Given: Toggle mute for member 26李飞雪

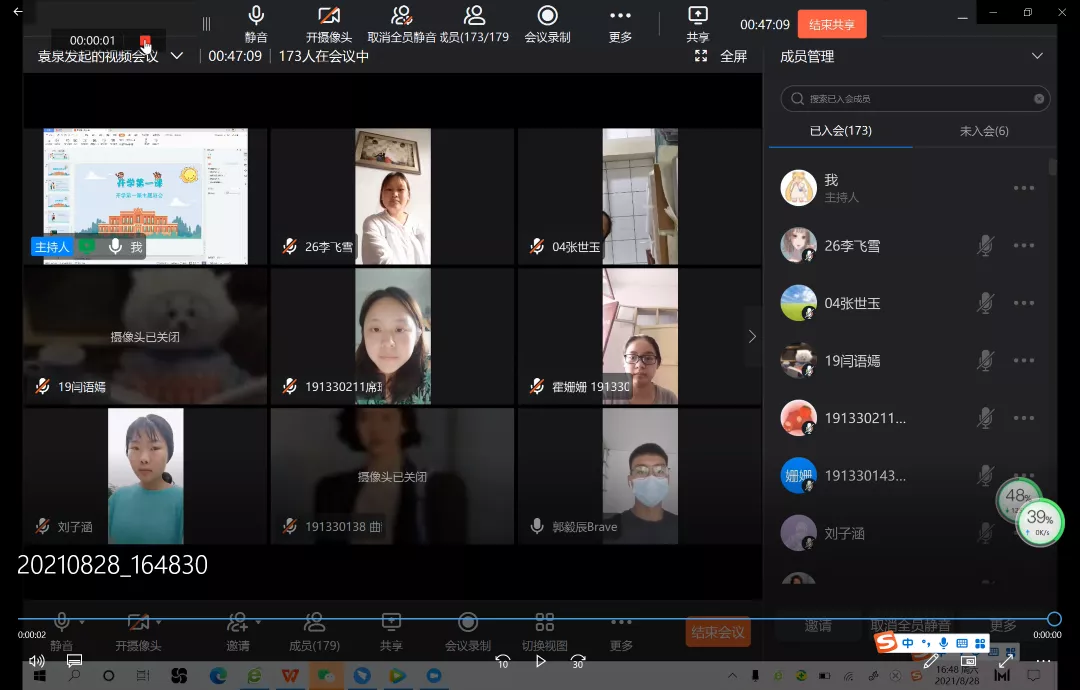Looking at the screenshot, I should click(x=985, y=246).
